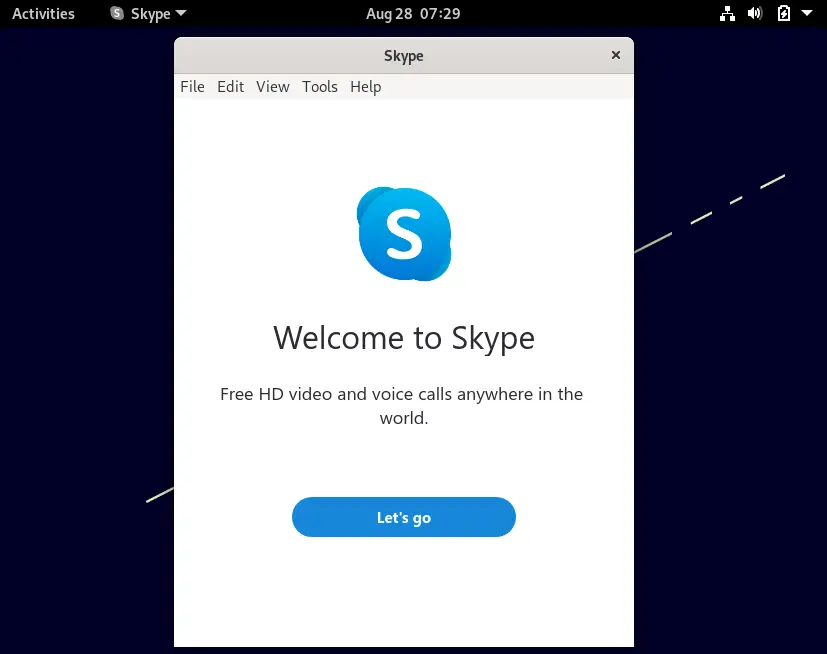The image size is (827, 654).
Task: Click the wired network status icon
Action: coord(727,14)
